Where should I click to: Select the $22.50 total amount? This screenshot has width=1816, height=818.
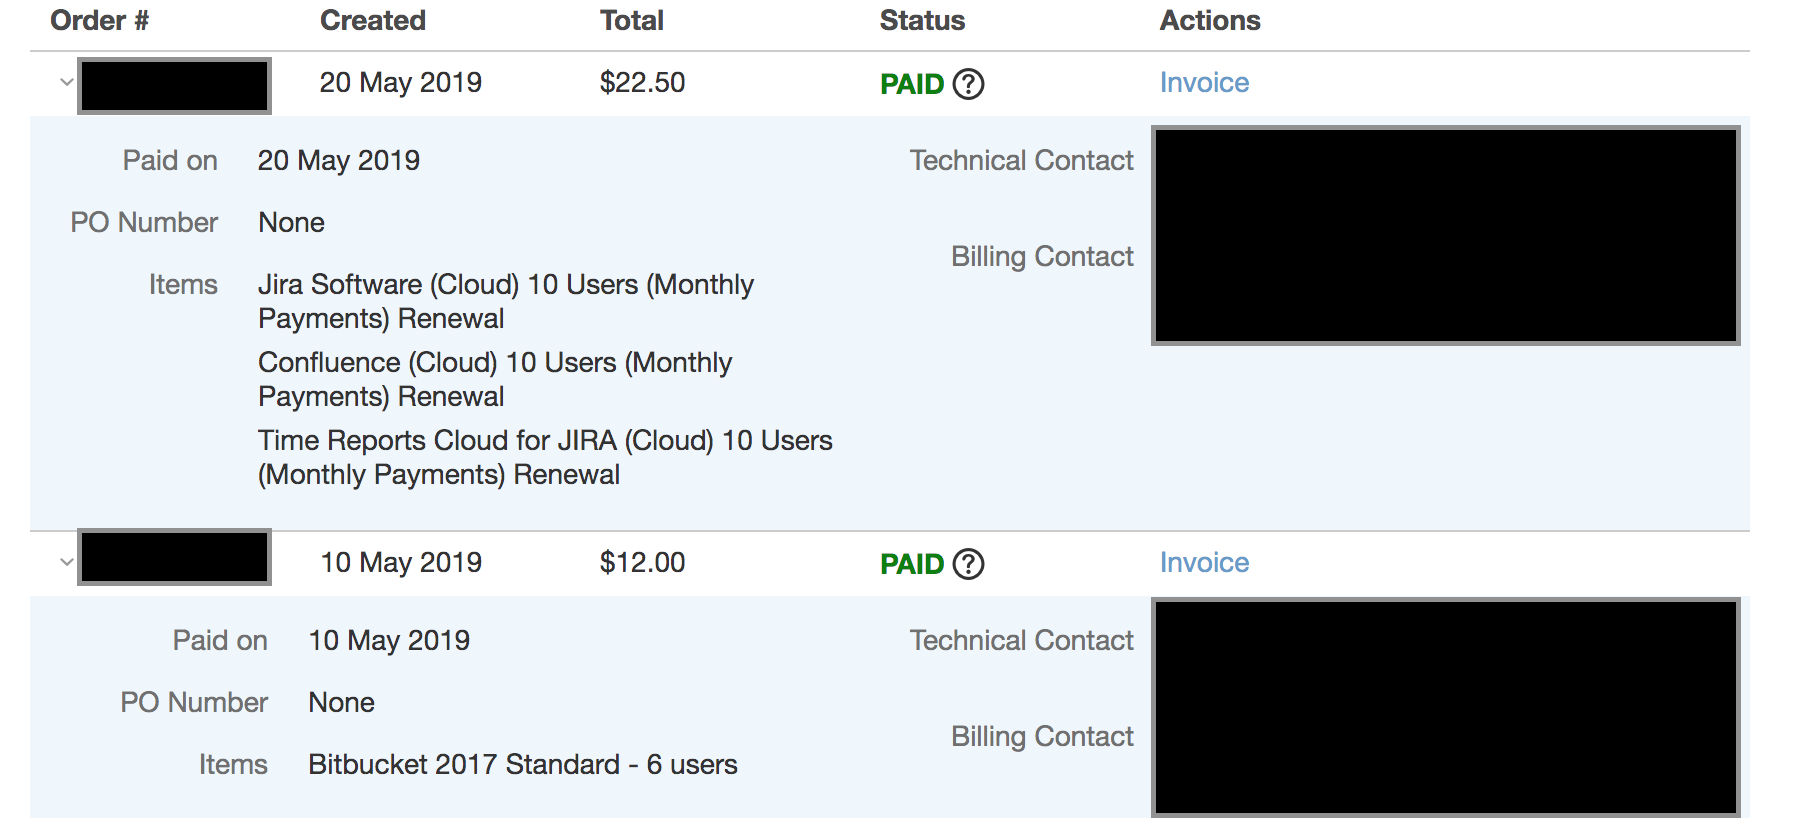642,83
